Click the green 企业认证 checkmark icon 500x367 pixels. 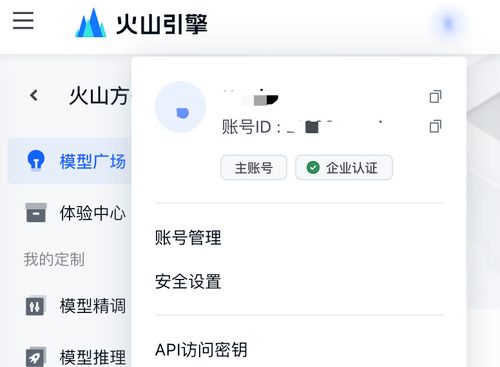[313, 167]
